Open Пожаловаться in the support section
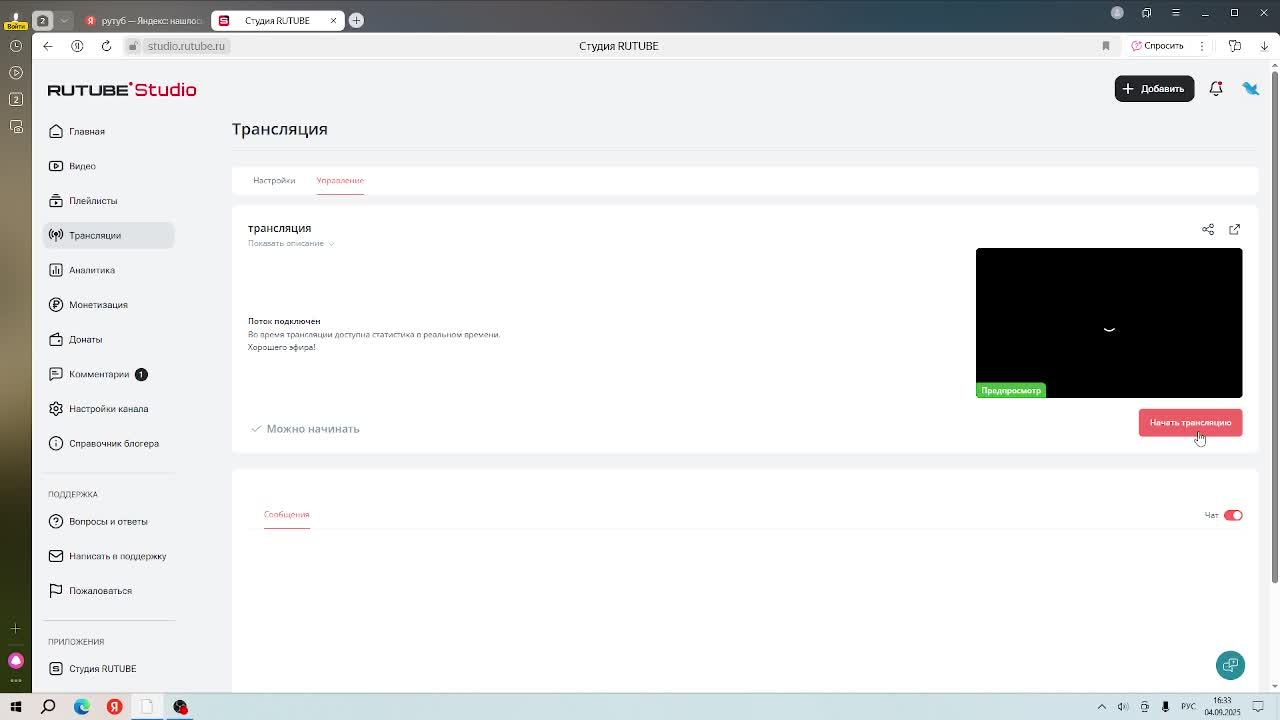 (108, 591)
